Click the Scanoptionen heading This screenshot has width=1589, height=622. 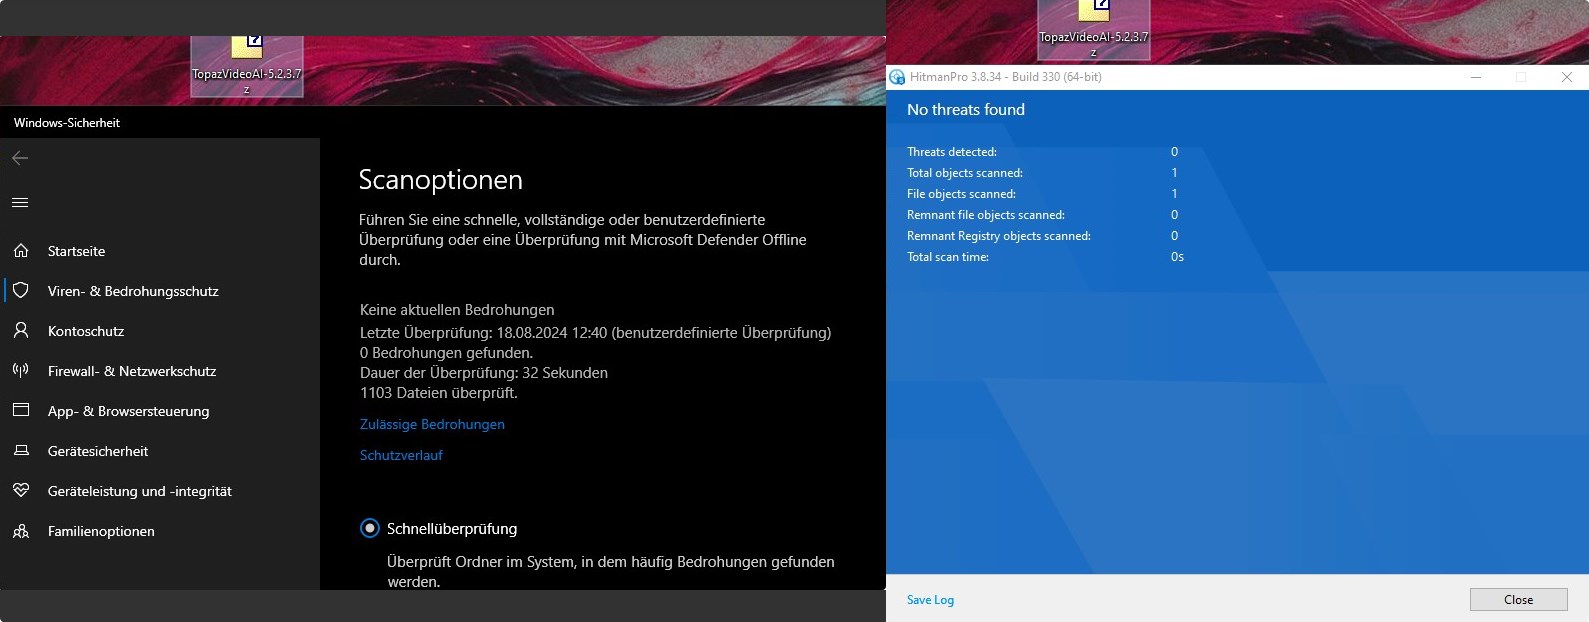(x=440, y=180)
